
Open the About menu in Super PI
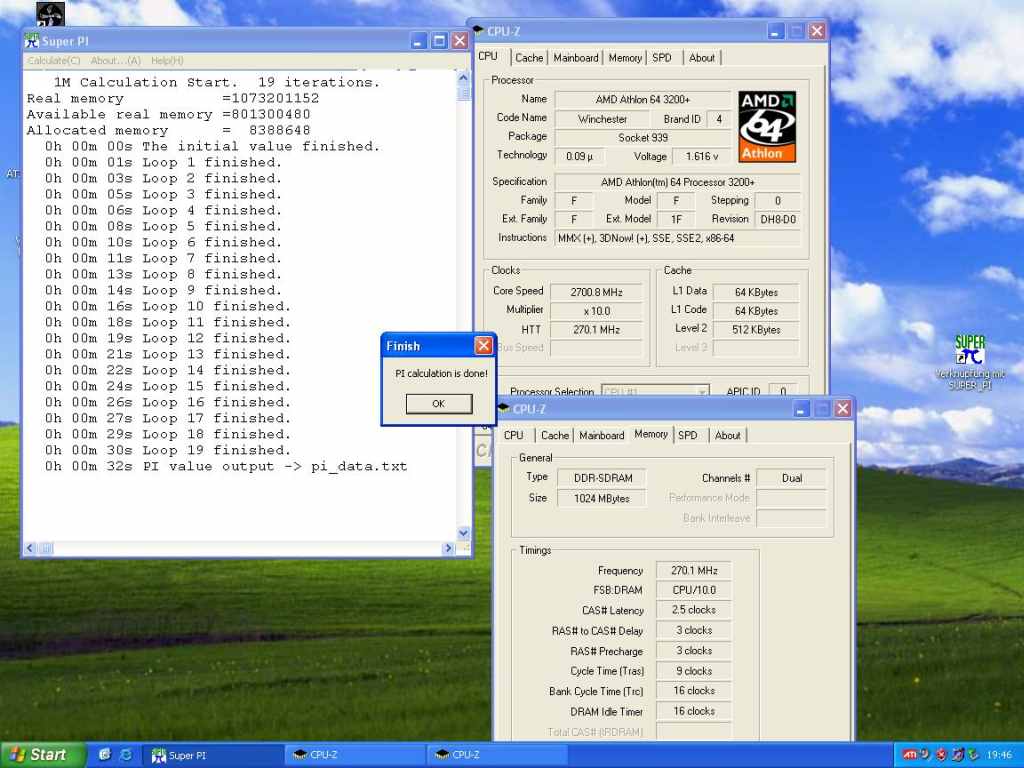tap(116, 61)
